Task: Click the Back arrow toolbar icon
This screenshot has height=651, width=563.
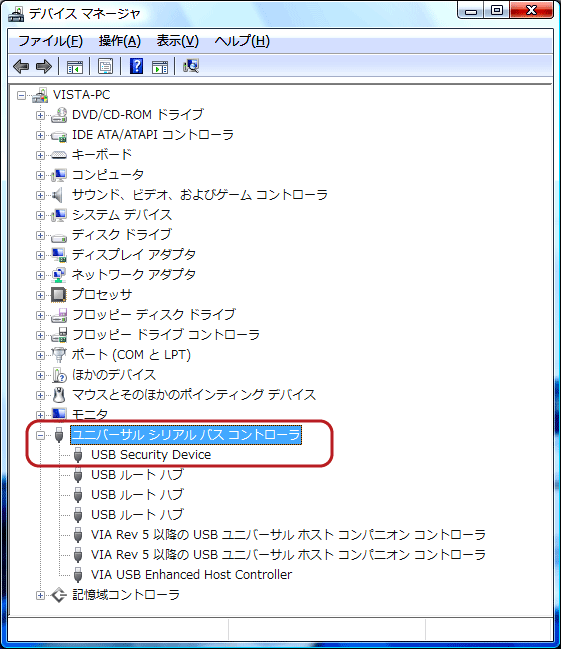Action: [21, 66]
